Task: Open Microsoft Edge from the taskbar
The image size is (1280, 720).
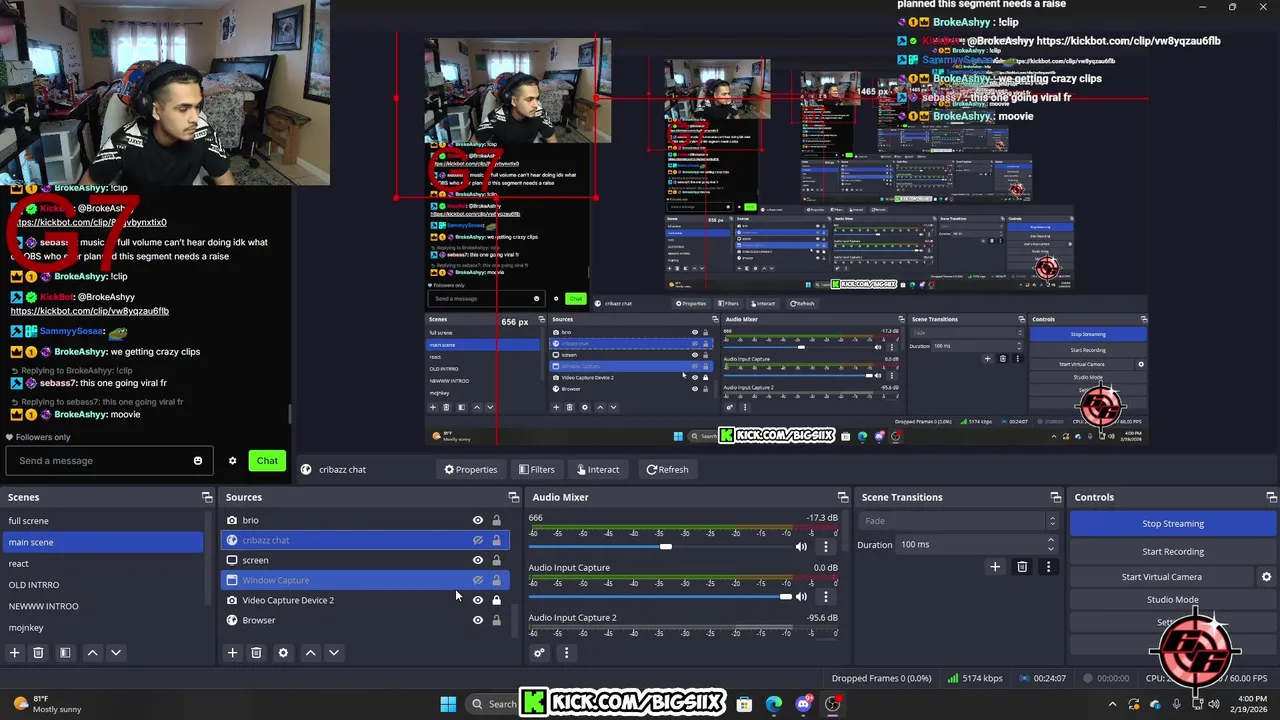Action: point(774,704)
